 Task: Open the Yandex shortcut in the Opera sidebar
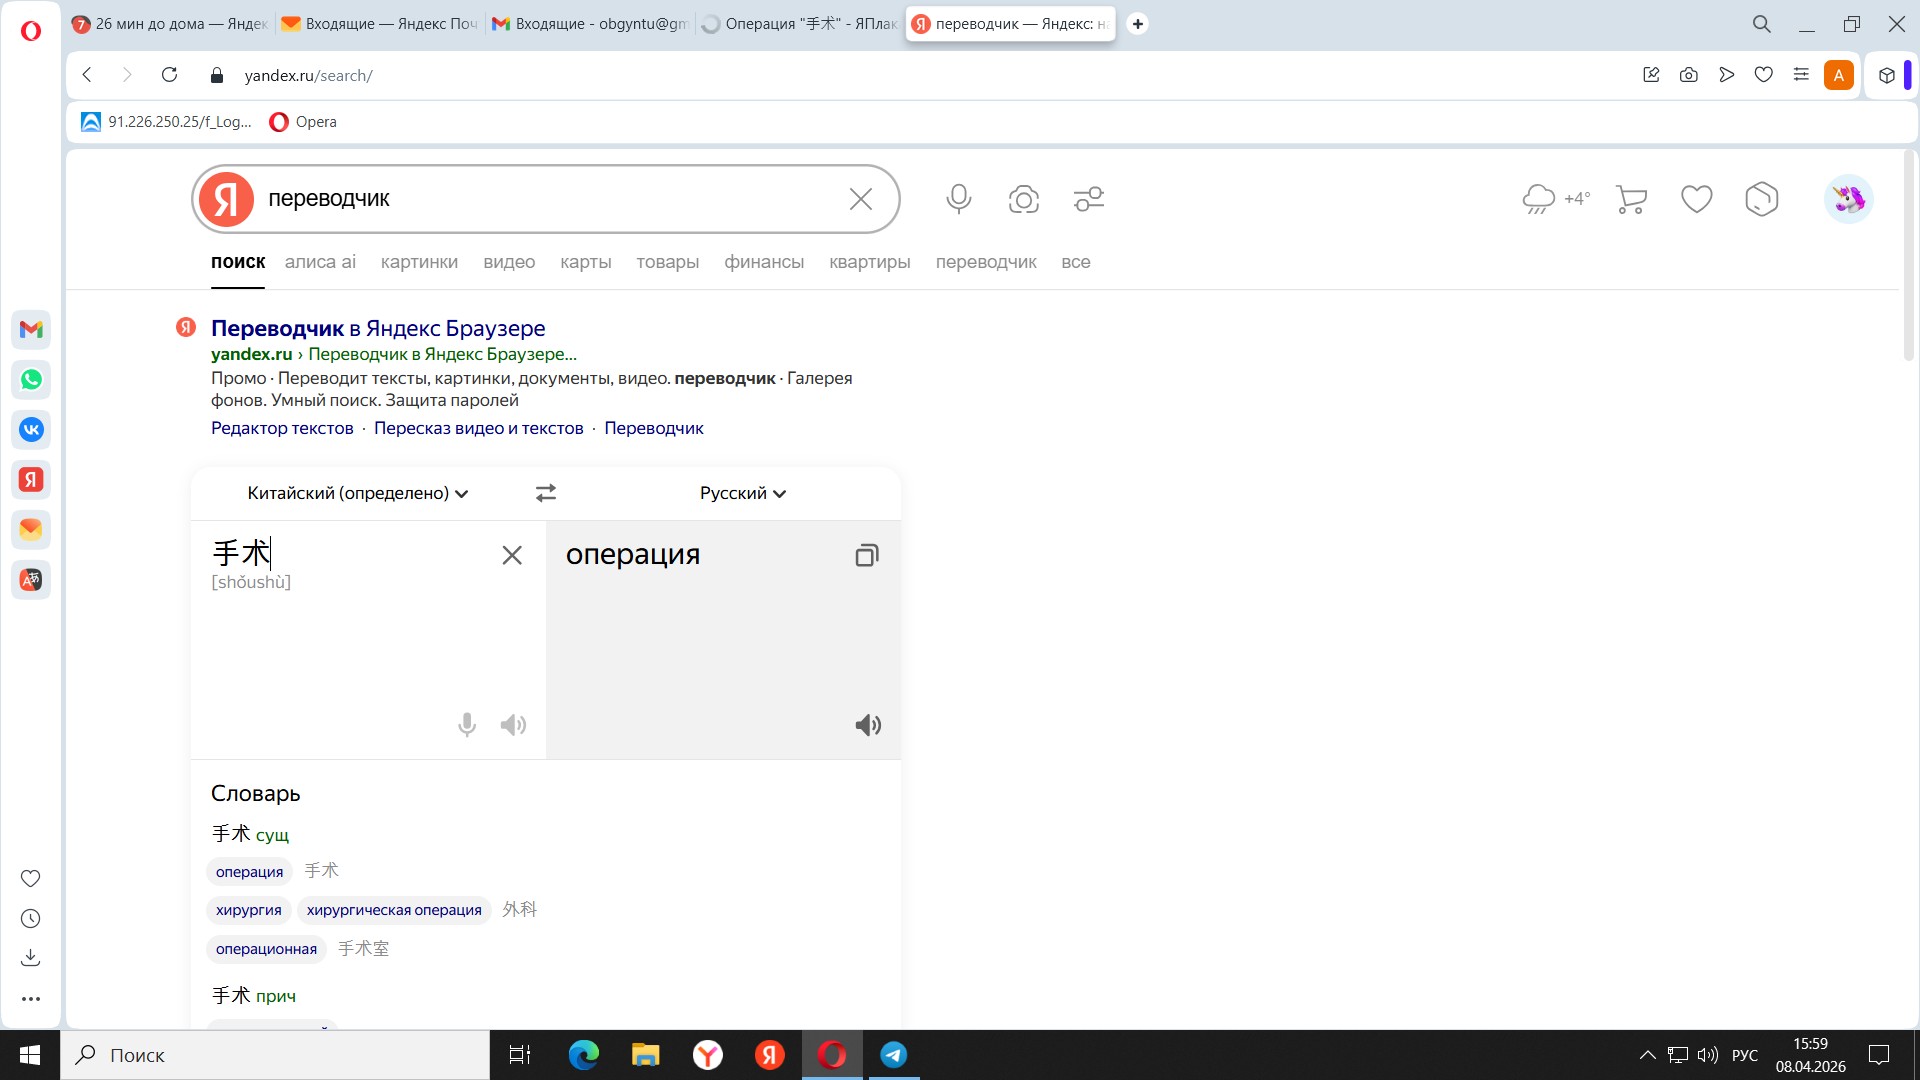point(31,479)
